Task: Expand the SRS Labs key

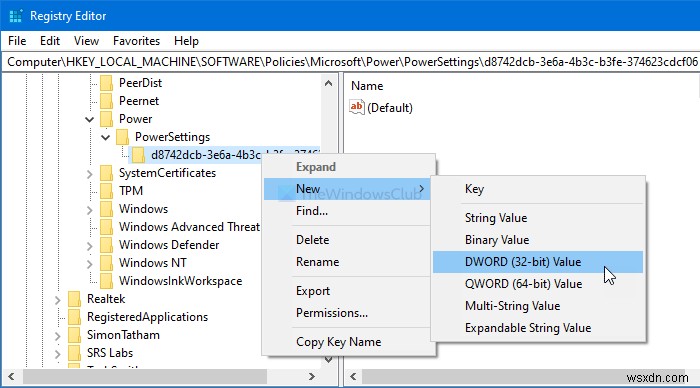Action: point(58,354)
